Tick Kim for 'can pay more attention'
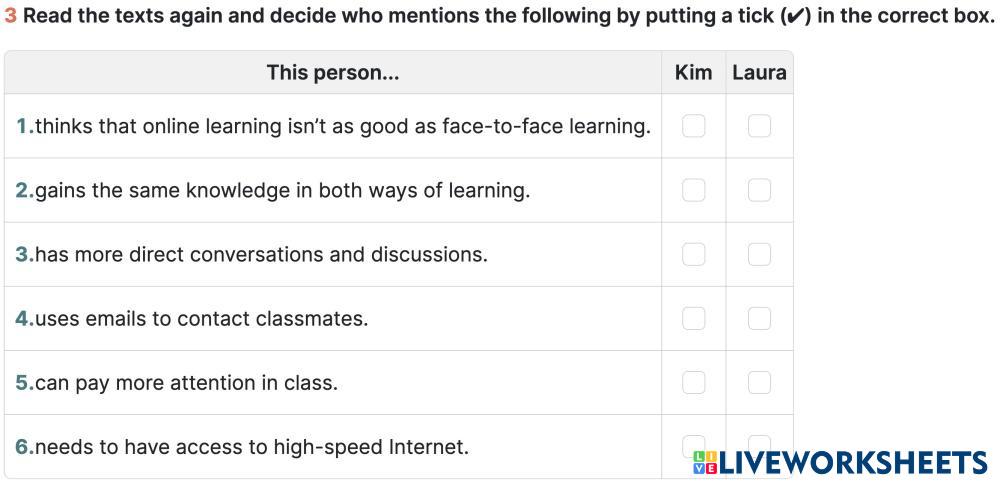The height and width of the screenshot is (487, 1000). pos(693,382)
